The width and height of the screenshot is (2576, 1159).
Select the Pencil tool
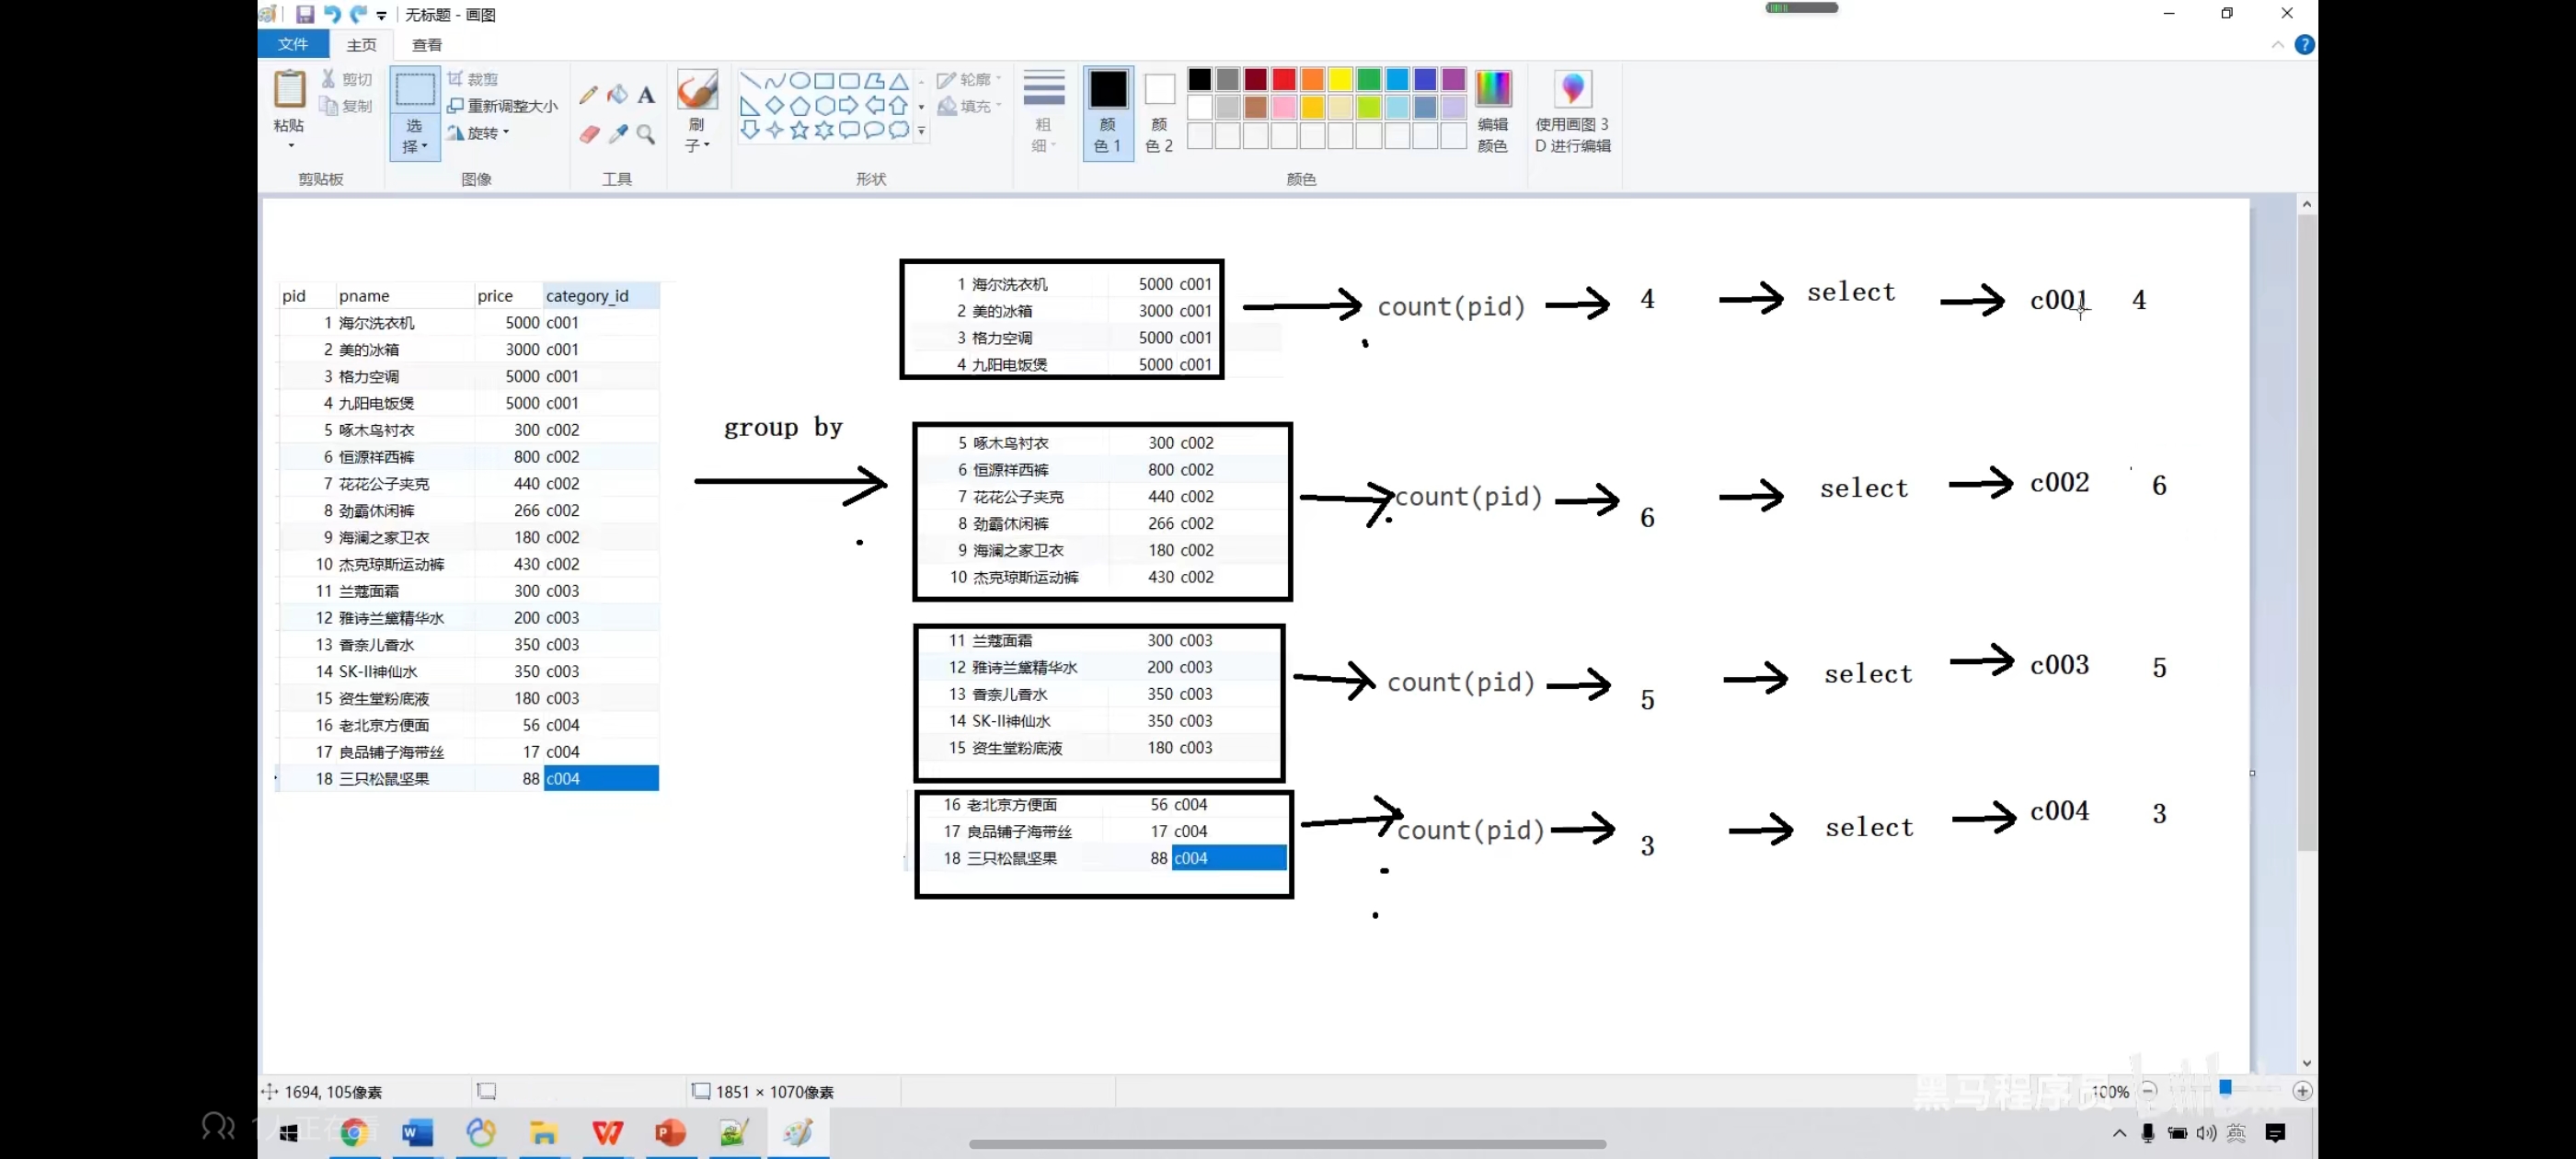(588, 95)
